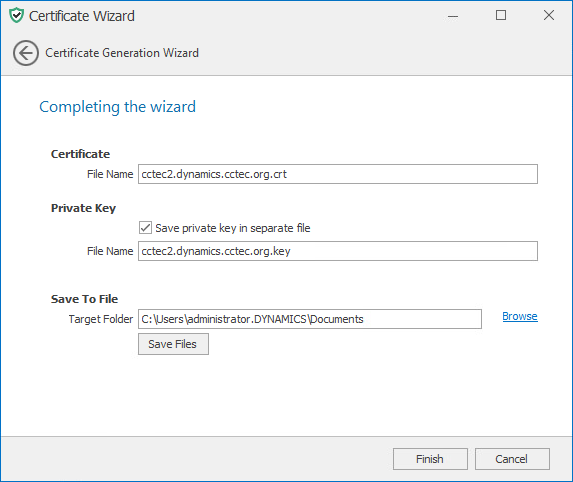Finish the certificate wizard
Viewport: 573px width, 482px height.
[430, 459]
